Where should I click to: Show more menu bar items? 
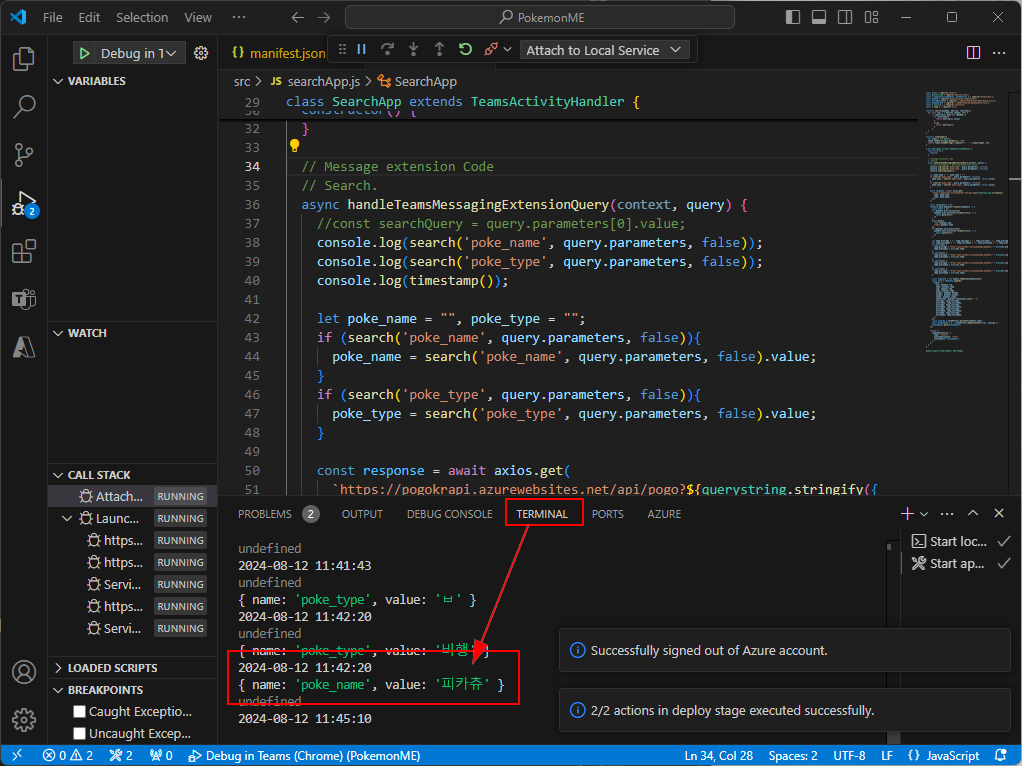click(239, 18)
